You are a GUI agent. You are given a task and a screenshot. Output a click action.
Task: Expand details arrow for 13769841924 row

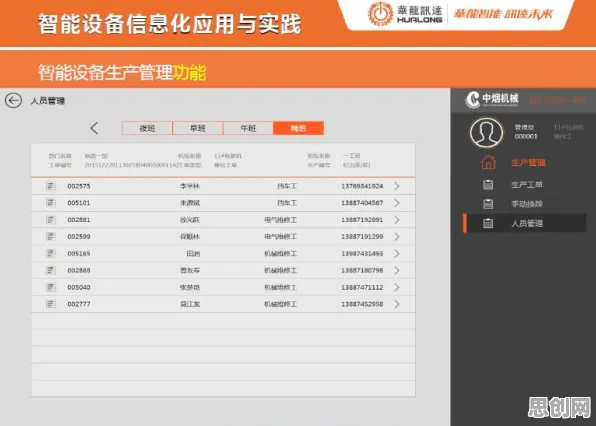pos(397,186)
